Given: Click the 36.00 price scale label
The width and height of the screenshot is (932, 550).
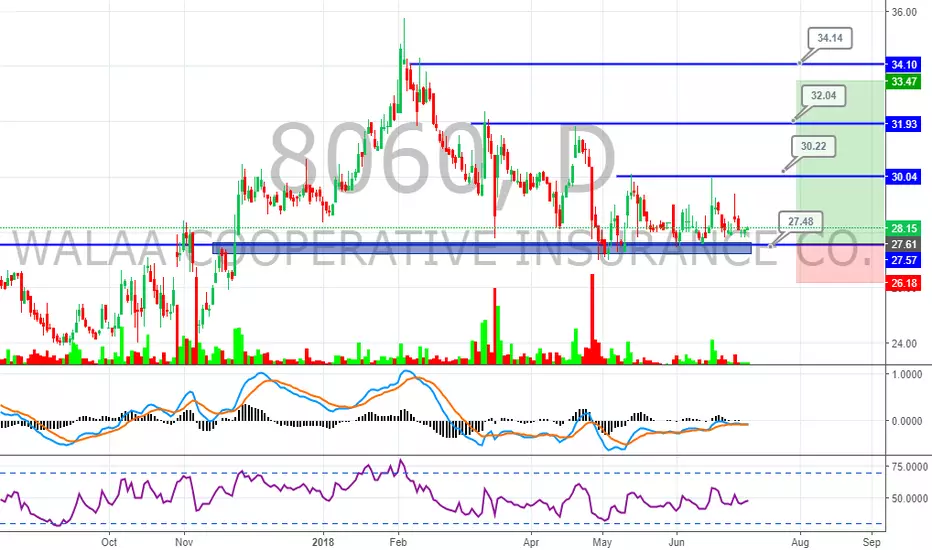Looking at the screenshot, I should click(903, 12).
